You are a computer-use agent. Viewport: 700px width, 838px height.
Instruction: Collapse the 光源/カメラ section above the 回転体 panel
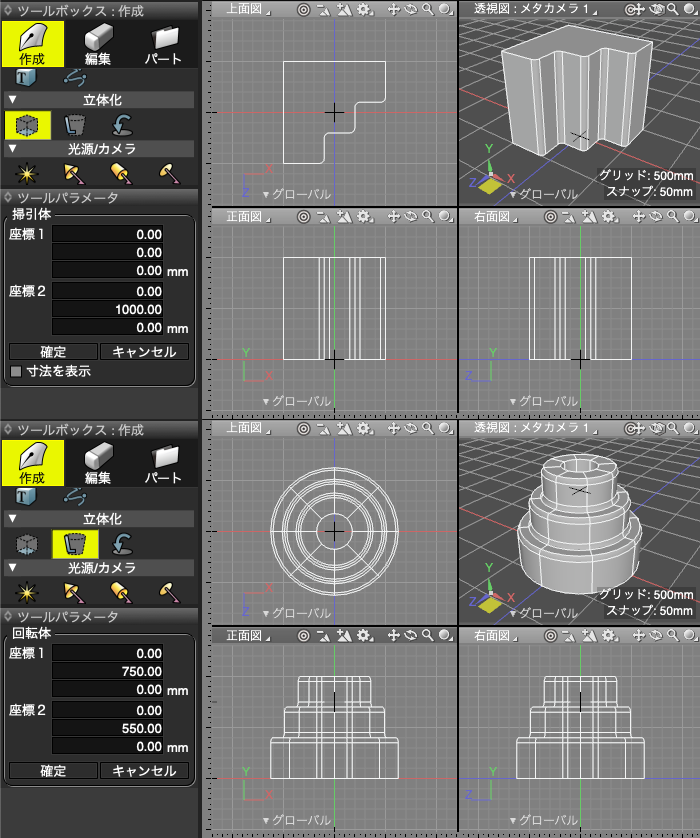coord(12,567)
